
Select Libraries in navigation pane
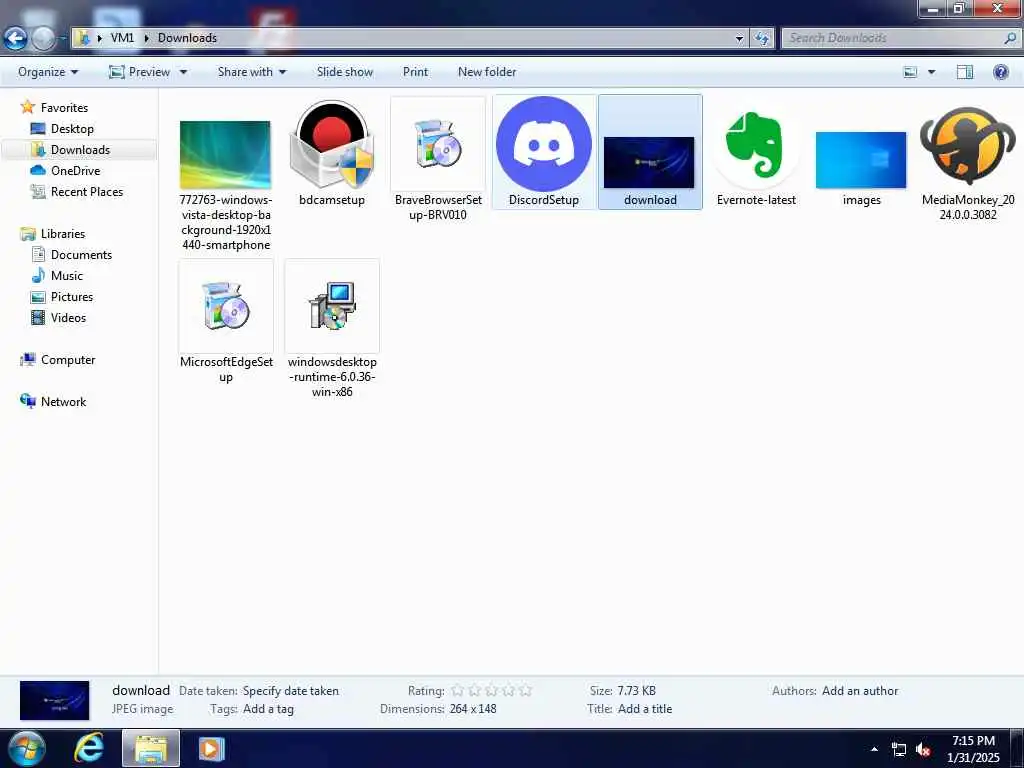53,234
